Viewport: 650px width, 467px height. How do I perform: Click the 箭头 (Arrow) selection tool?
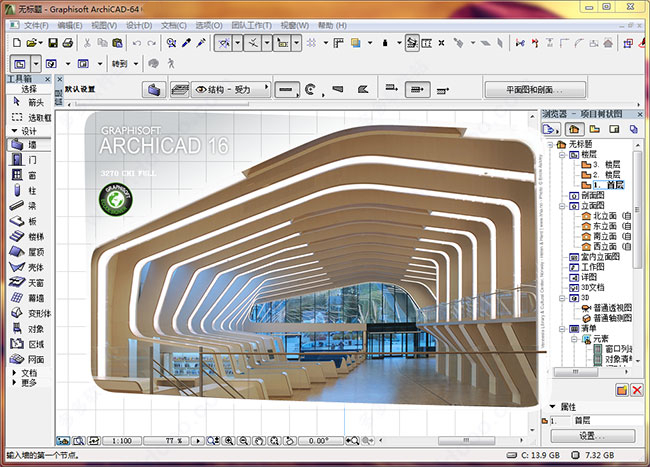28,102
